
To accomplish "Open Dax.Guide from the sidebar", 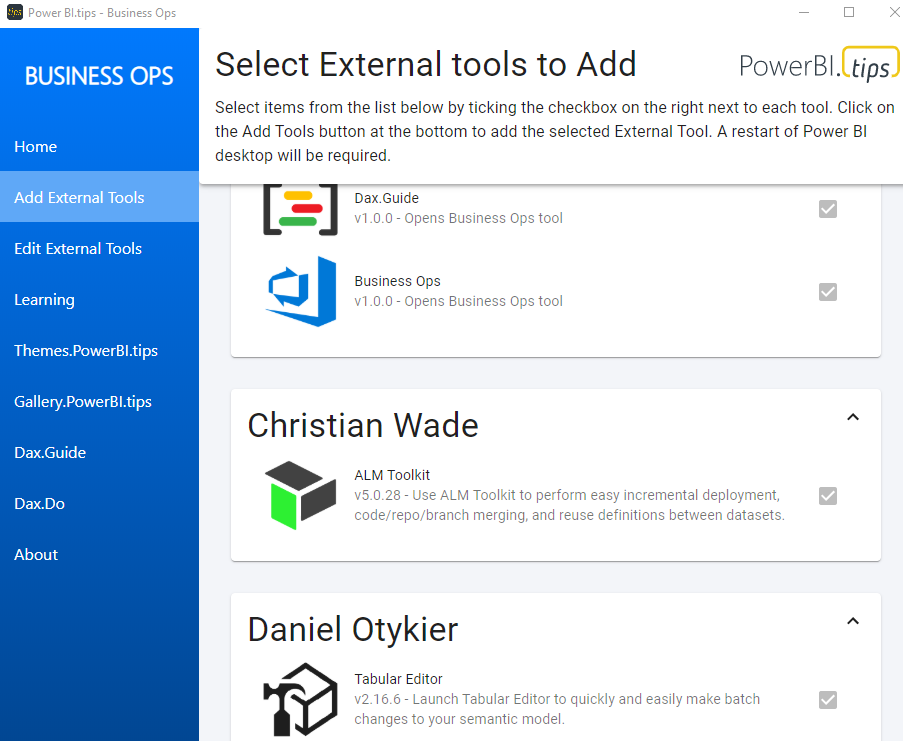I will pos(100,452).
